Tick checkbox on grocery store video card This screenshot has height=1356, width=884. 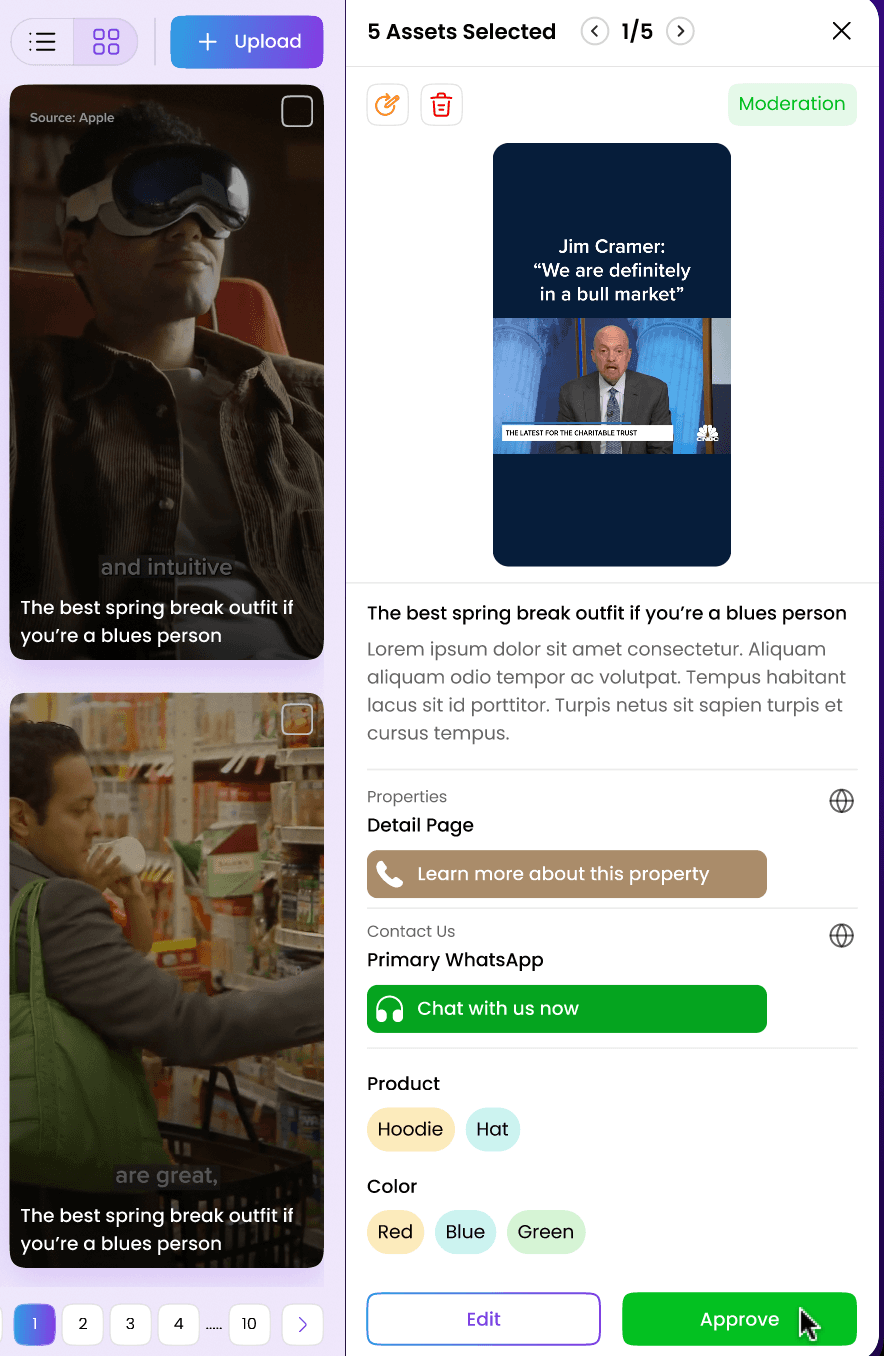297,719
